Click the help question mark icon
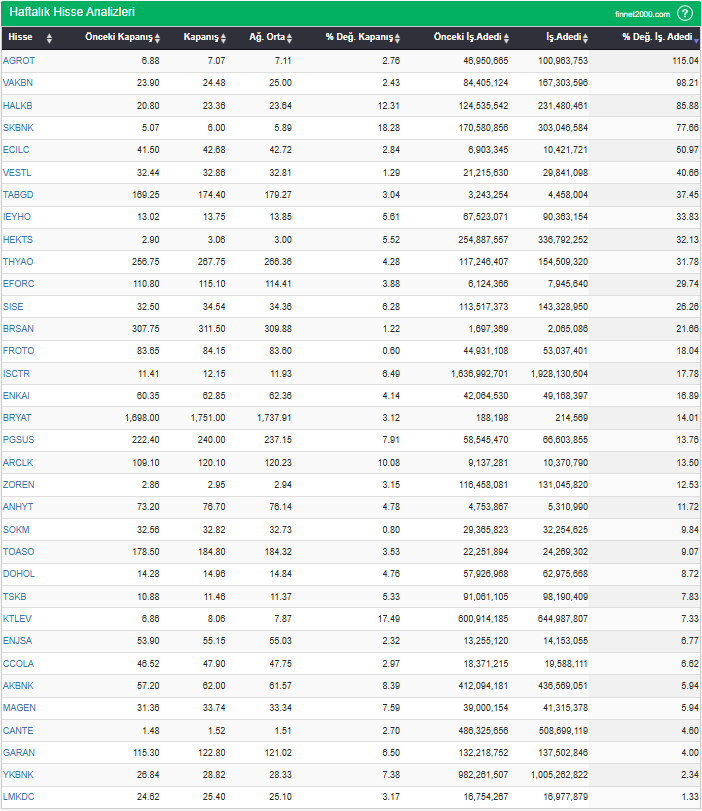 click(685, 13)
